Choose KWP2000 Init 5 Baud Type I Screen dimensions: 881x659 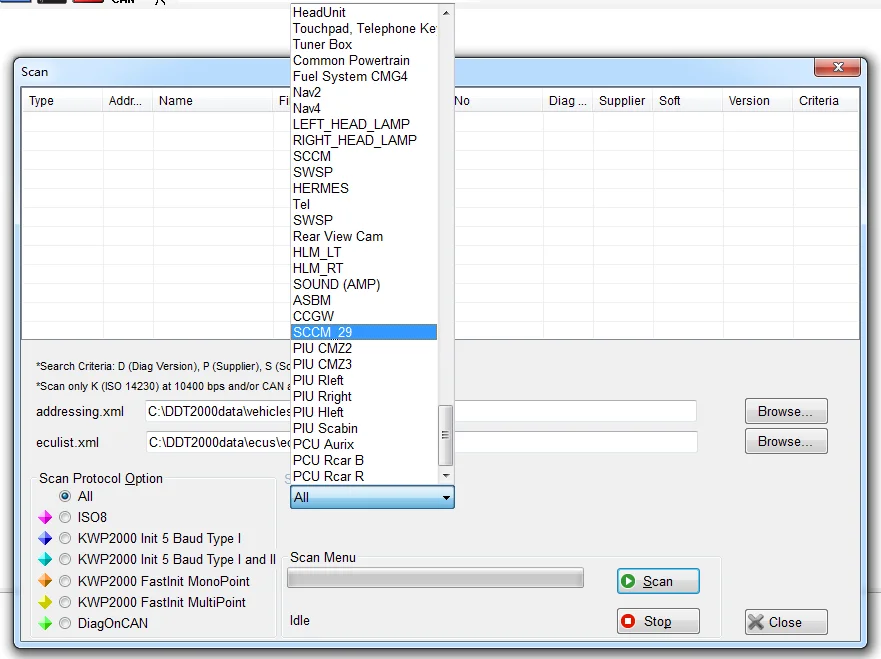pos(65,538)
